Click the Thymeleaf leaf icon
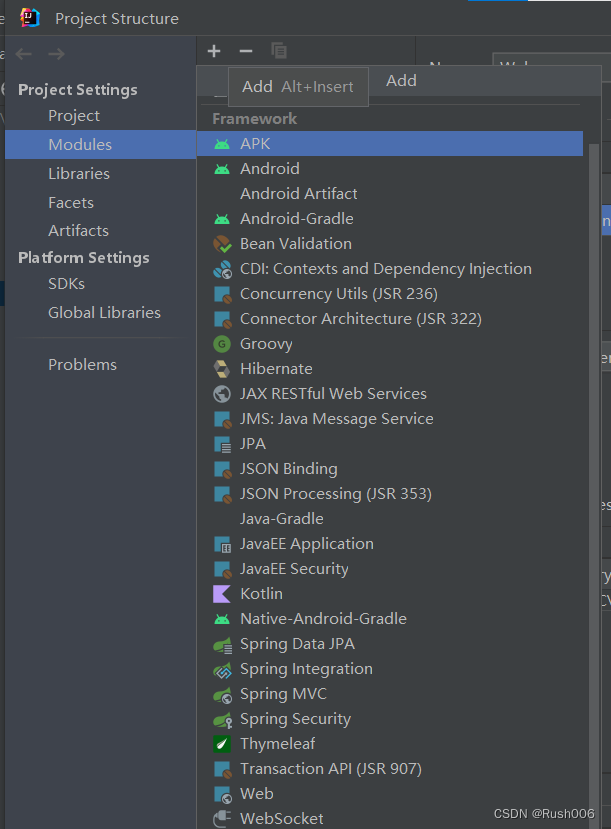Screen dimensions: 611x829 click(222, 744)
